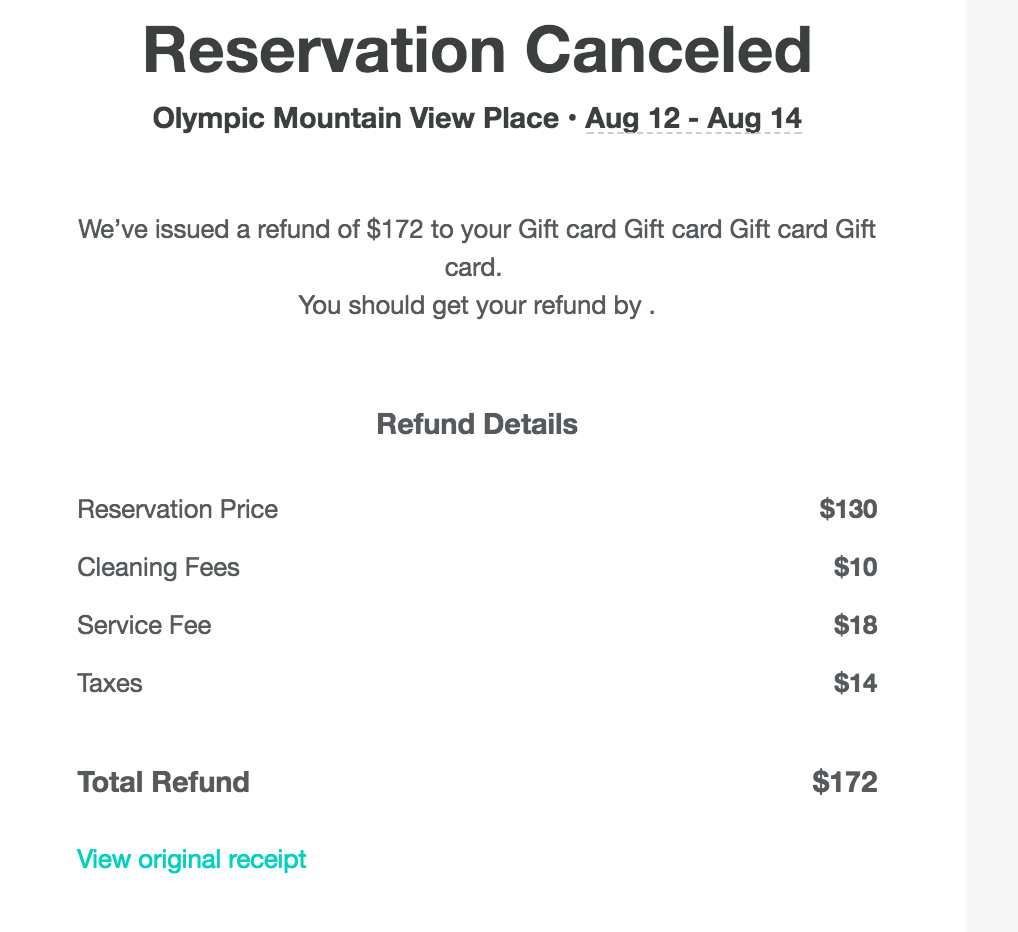
Task: Open the View original receipt link
Action: [192, 859]
